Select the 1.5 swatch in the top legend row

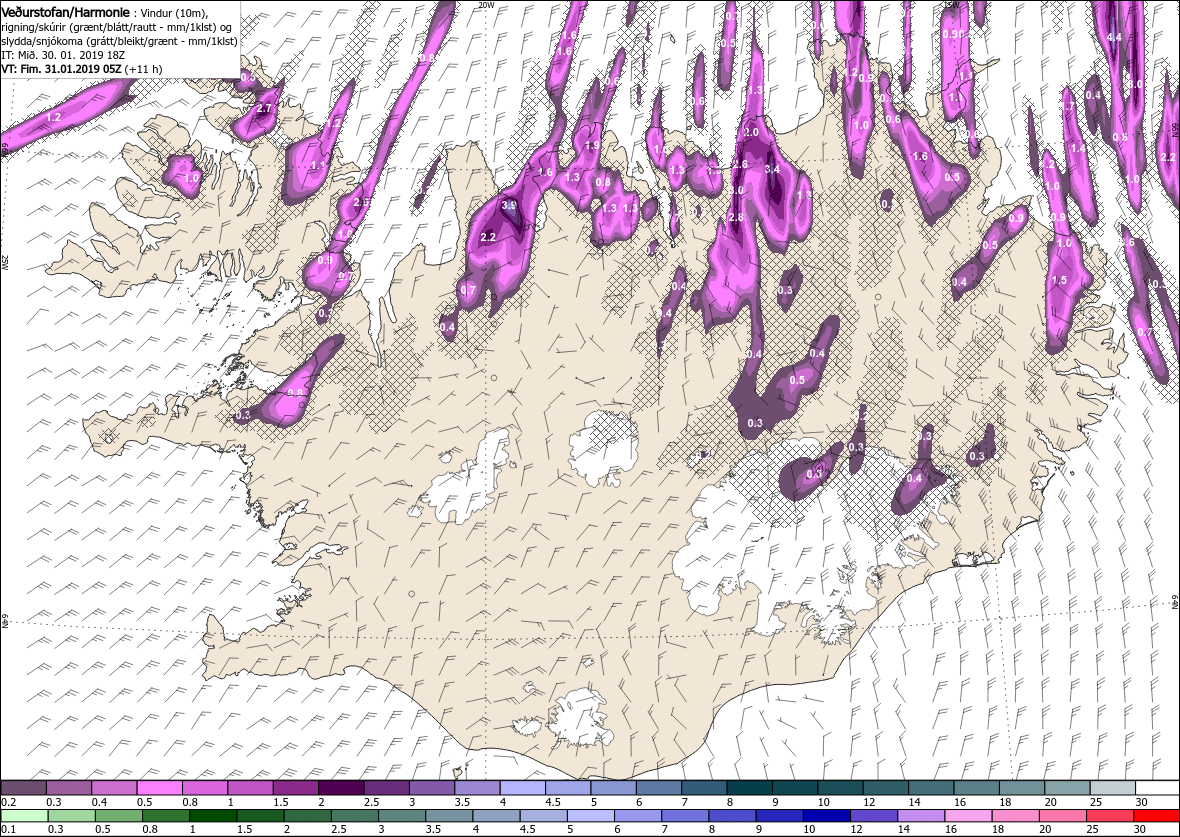[x=295, y=787]
